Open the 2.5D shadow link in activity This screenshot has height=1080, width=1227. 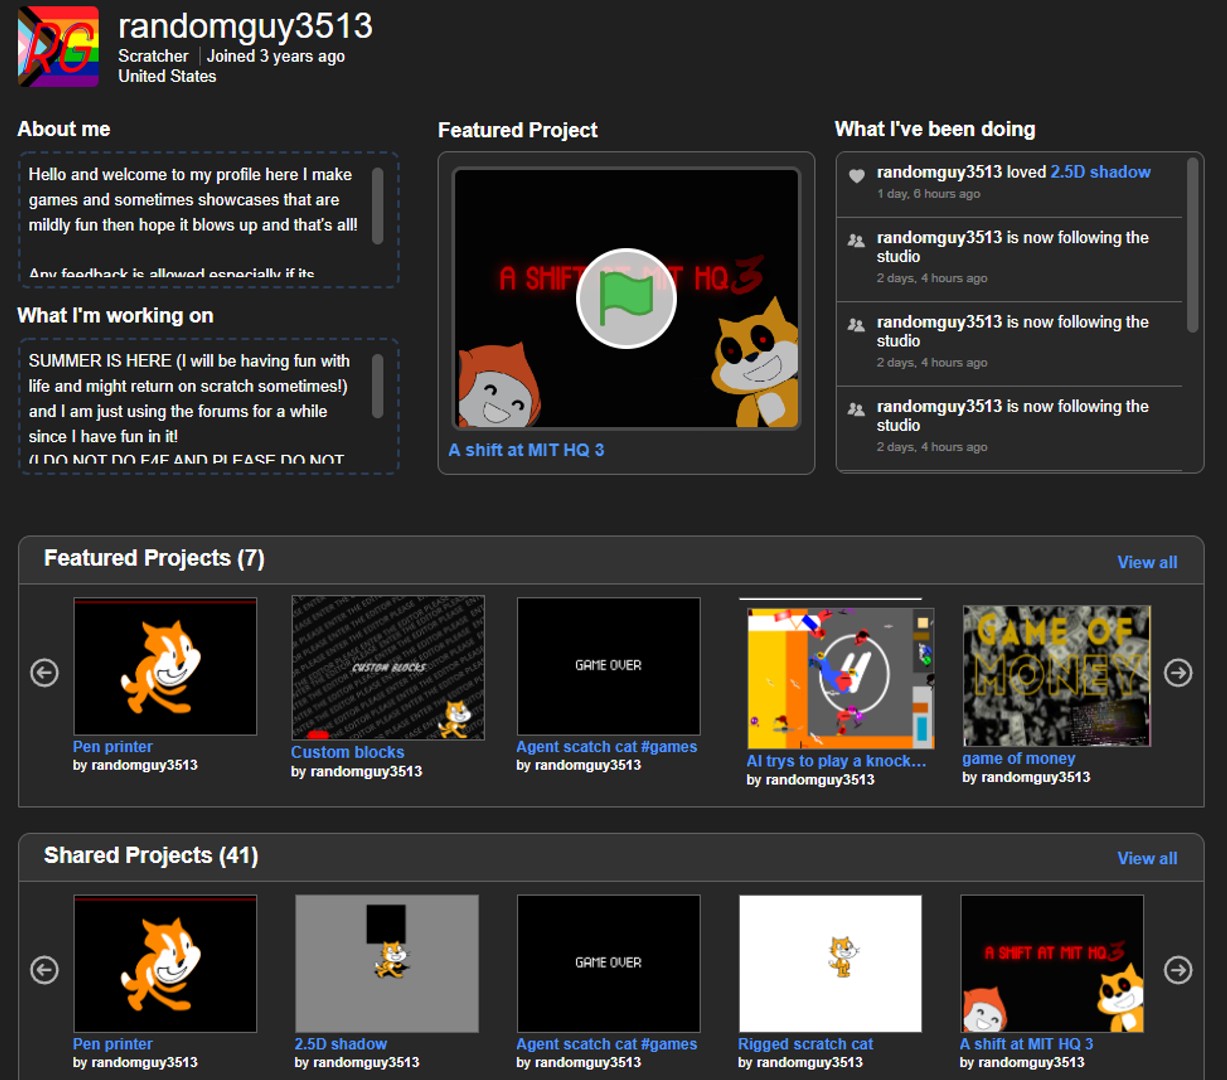coord(1100,172)
